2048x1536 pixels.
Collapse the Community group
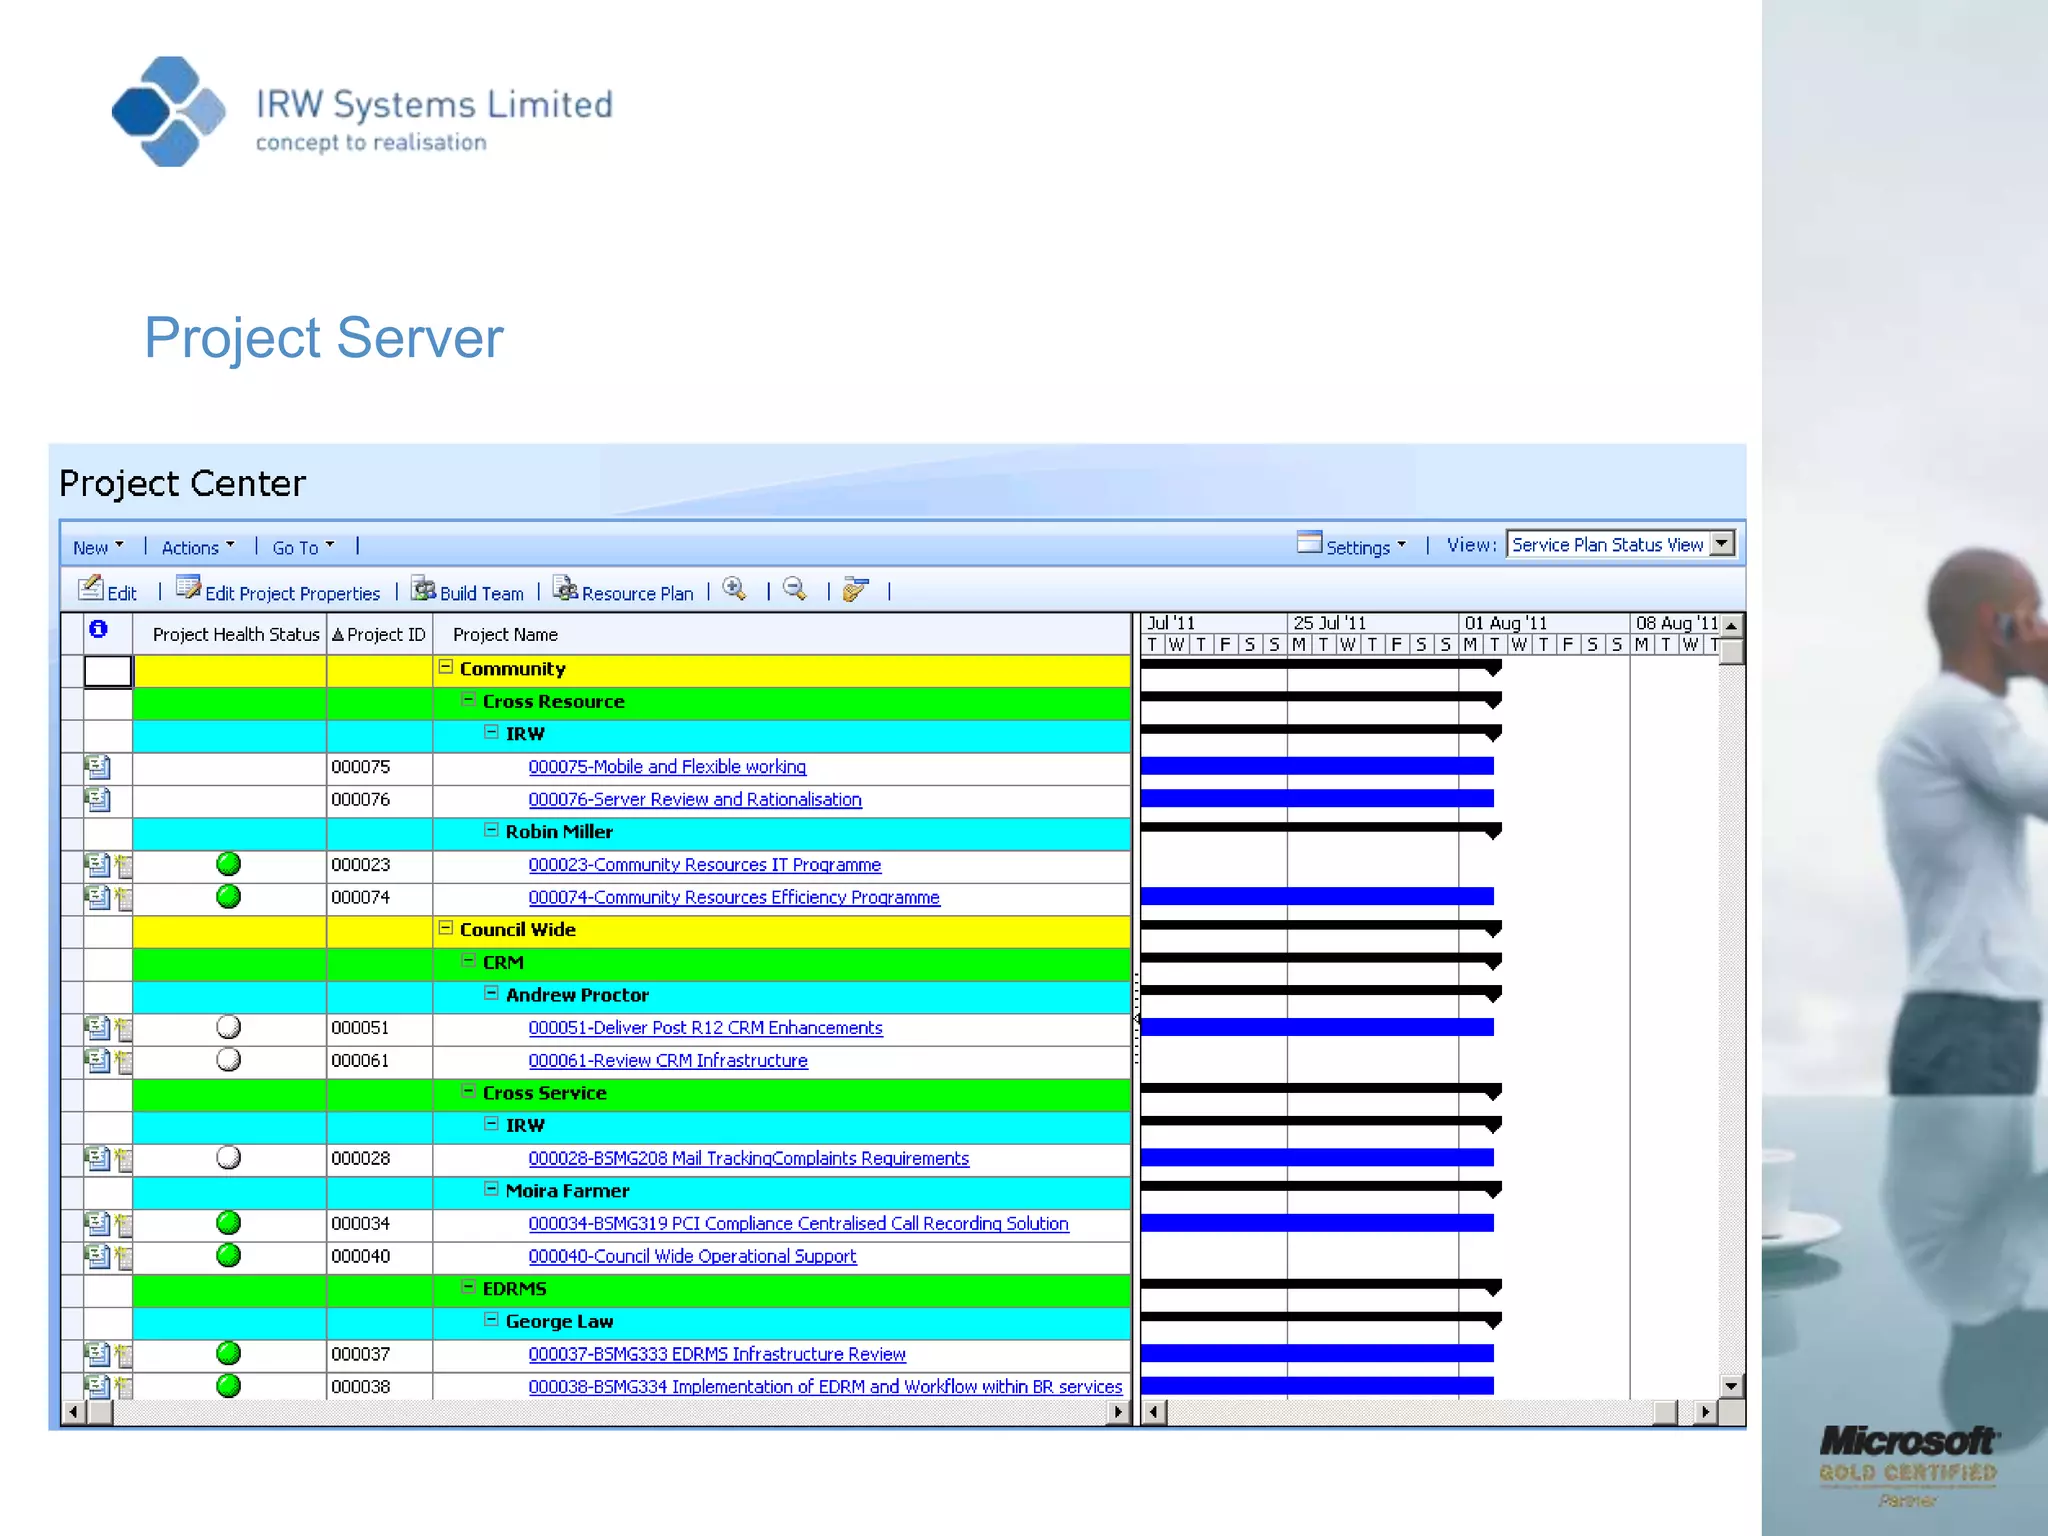[446, 668]
